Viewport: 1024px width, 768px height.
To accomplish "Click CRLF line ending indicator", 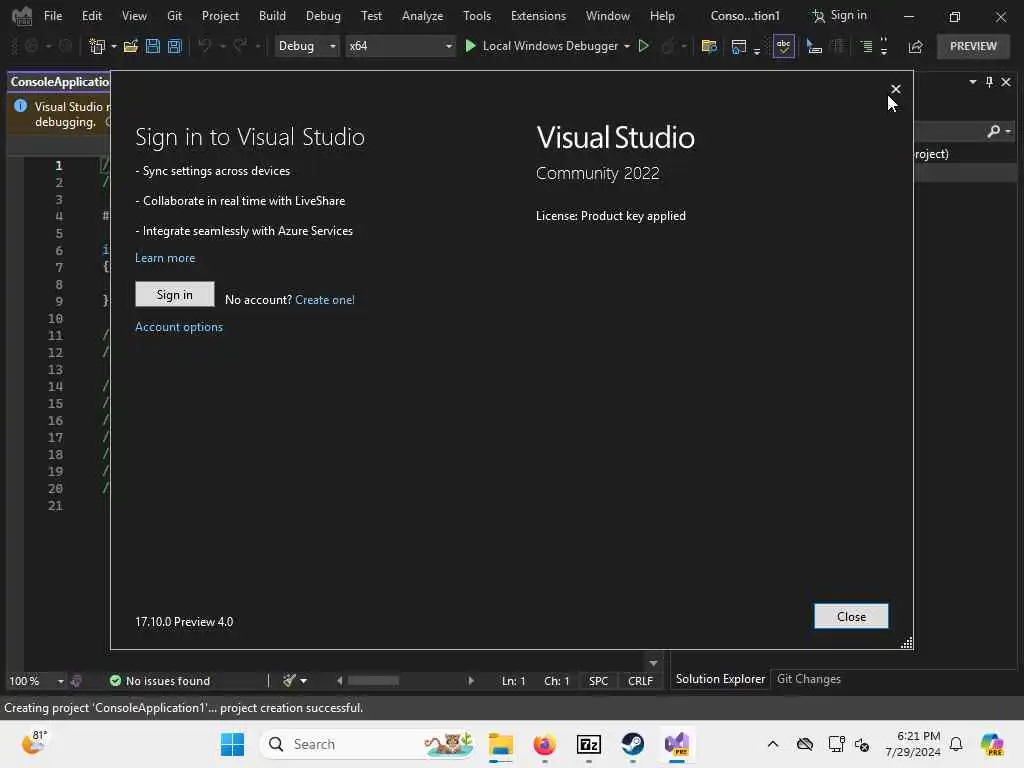I will coord(640,681).
